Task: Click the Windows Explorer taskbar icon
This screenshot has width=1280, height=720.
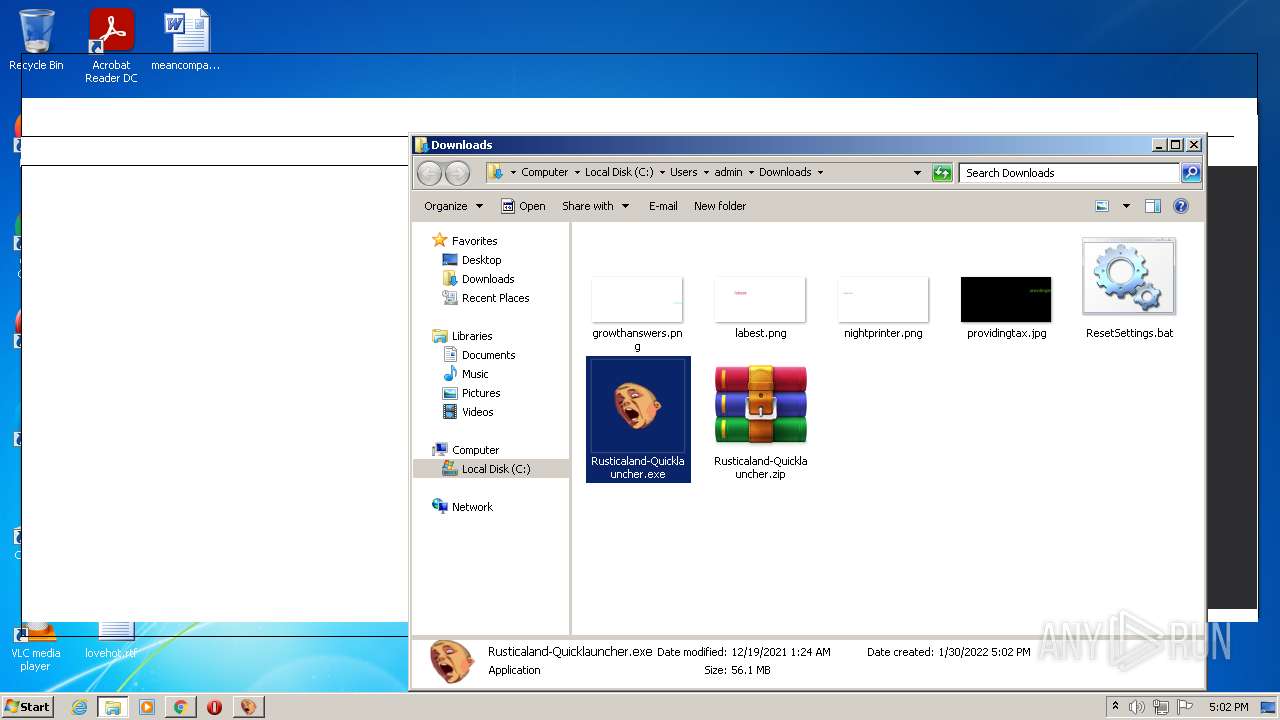Action: [x=113, y=707]
